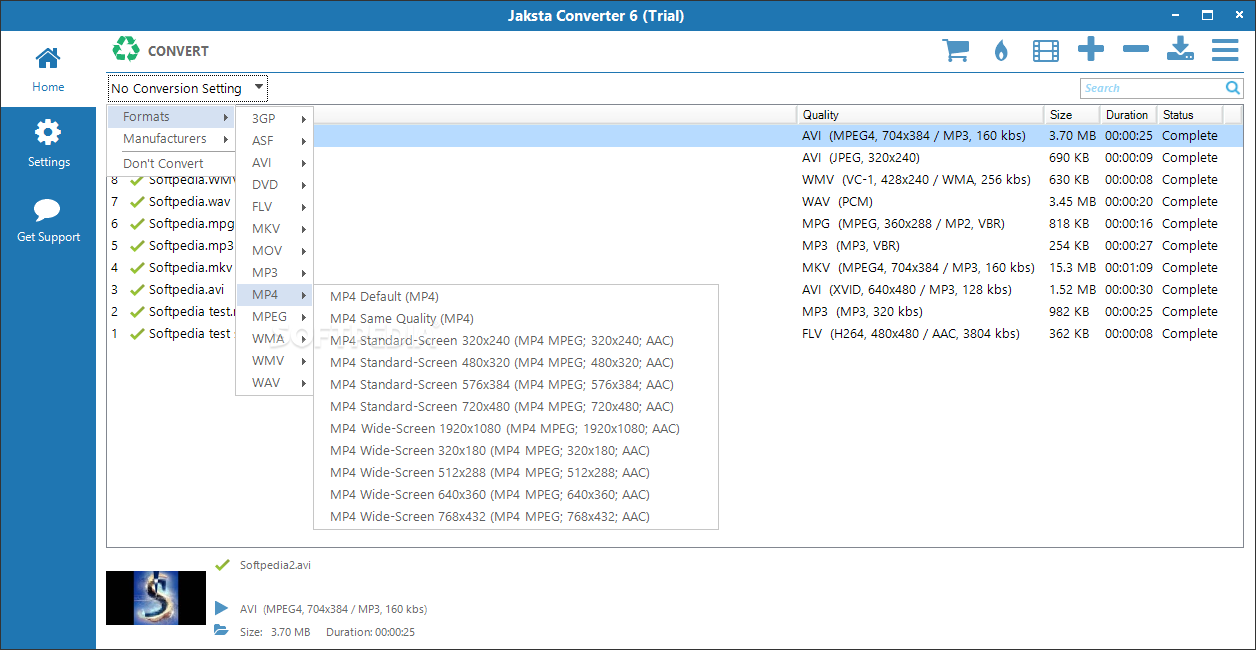The image size is (1256, 650).
Task: Click the green check beside Softpedia.wav
Action: coord(137,202)
